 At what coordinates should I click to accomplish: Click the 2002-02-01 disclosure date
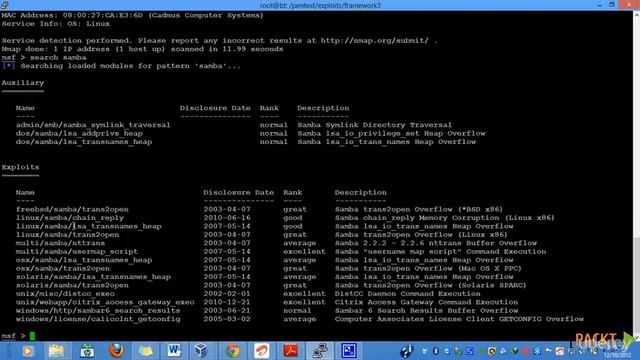click(227, 293)
